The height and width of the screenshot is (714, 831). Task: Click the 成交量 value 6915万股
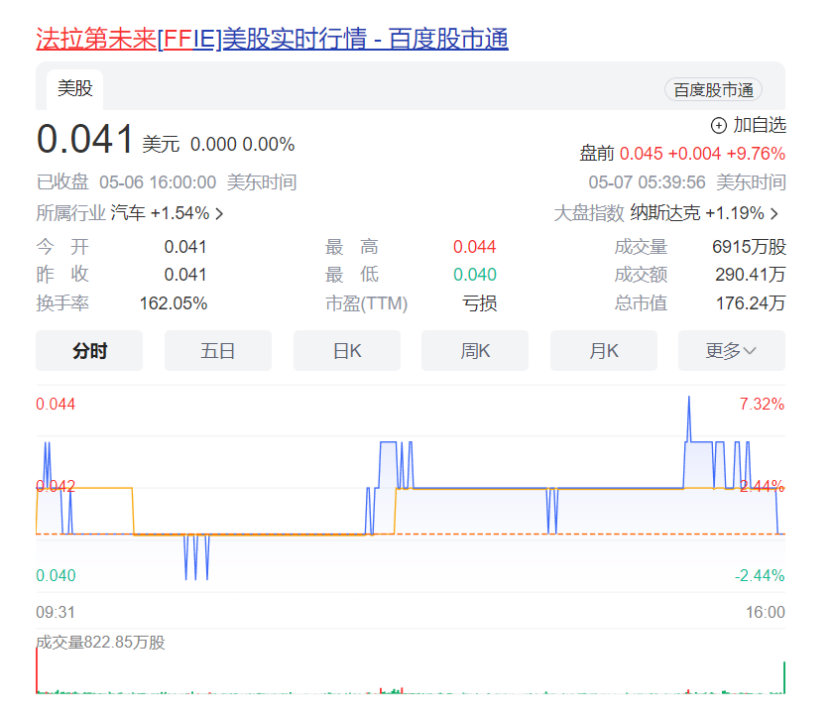click(748, 246)
